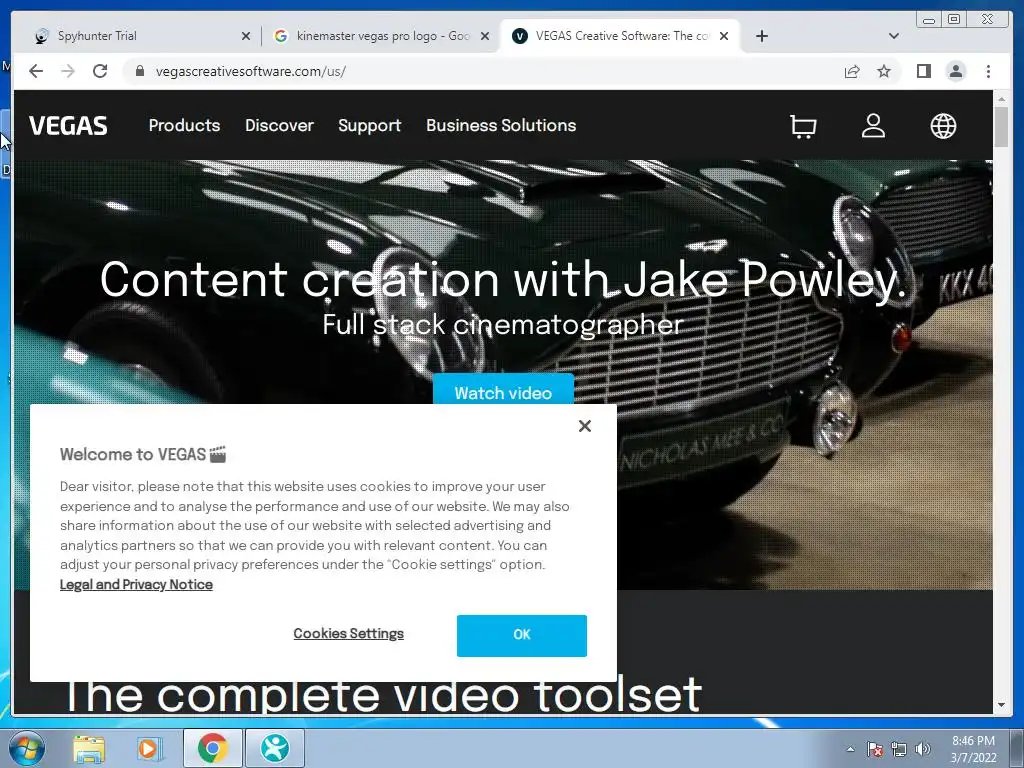Open a new tab with plus button
The width and height of the screenshot is (1024, 768).
coord(761,36)
